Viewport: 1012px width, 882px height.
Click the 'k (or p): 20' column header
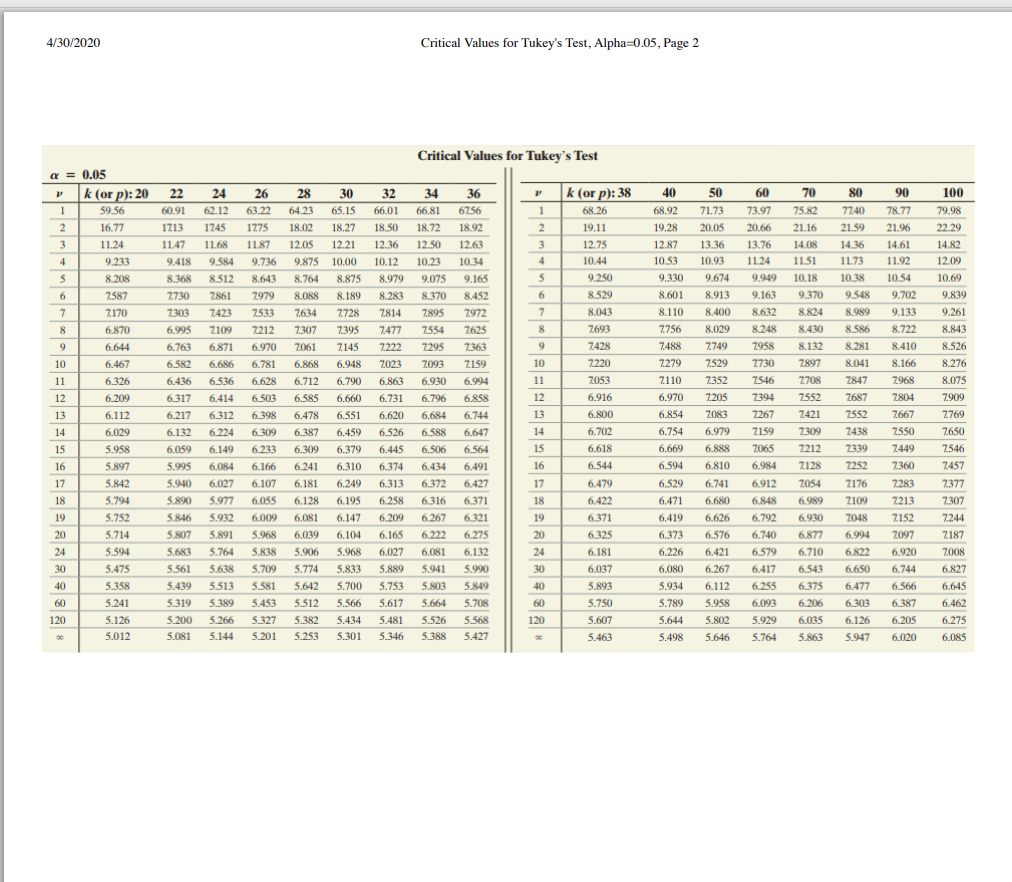tap(116, 194)
